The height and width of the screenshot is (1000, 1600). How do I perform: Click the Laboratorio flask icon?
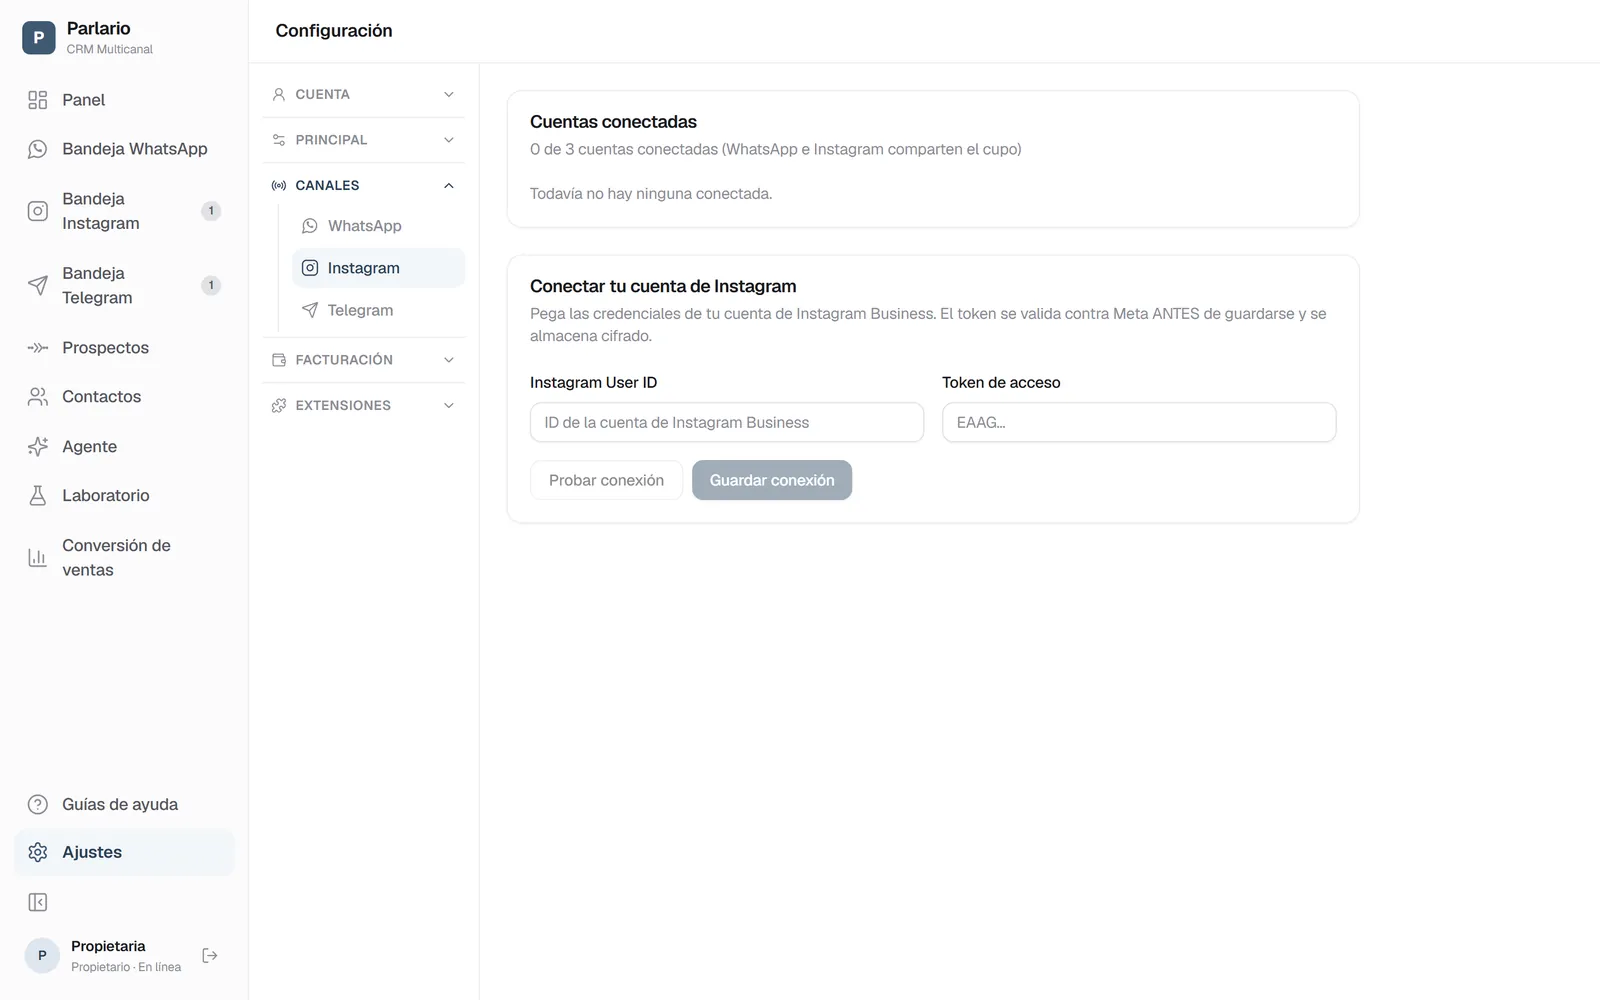[38, 496]
